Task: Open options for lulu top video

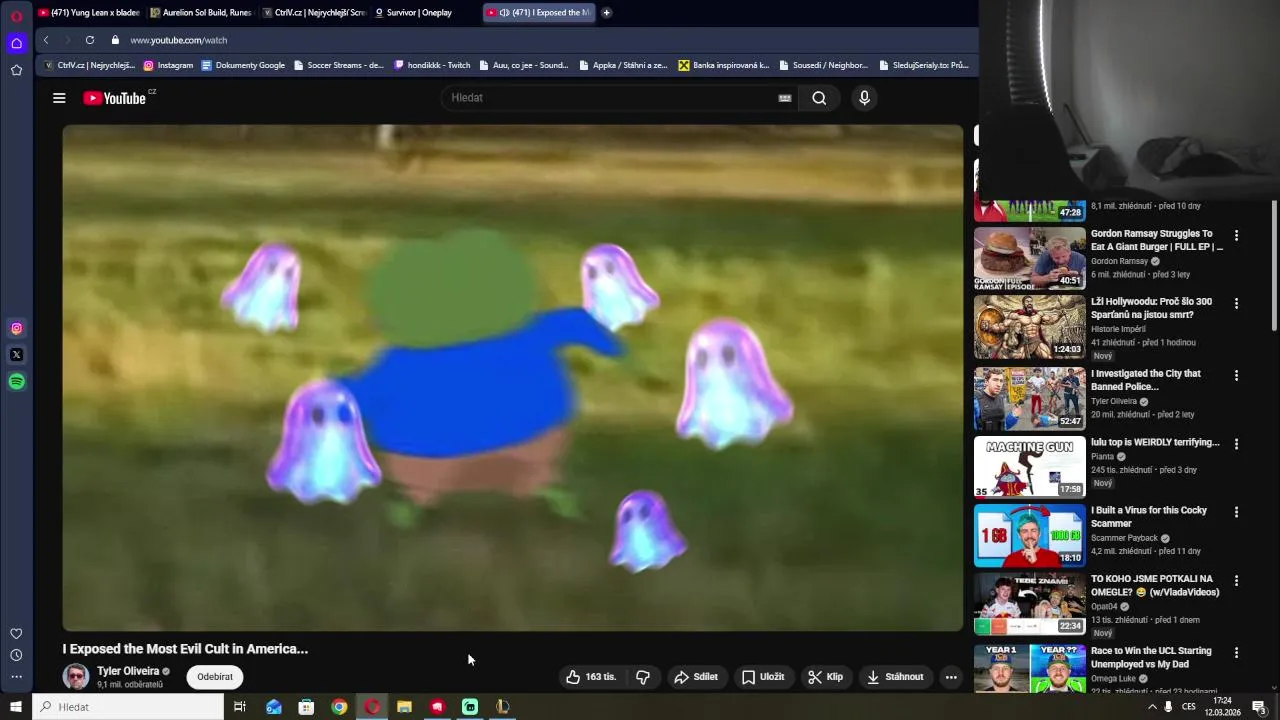Action: click(1236, 444)
